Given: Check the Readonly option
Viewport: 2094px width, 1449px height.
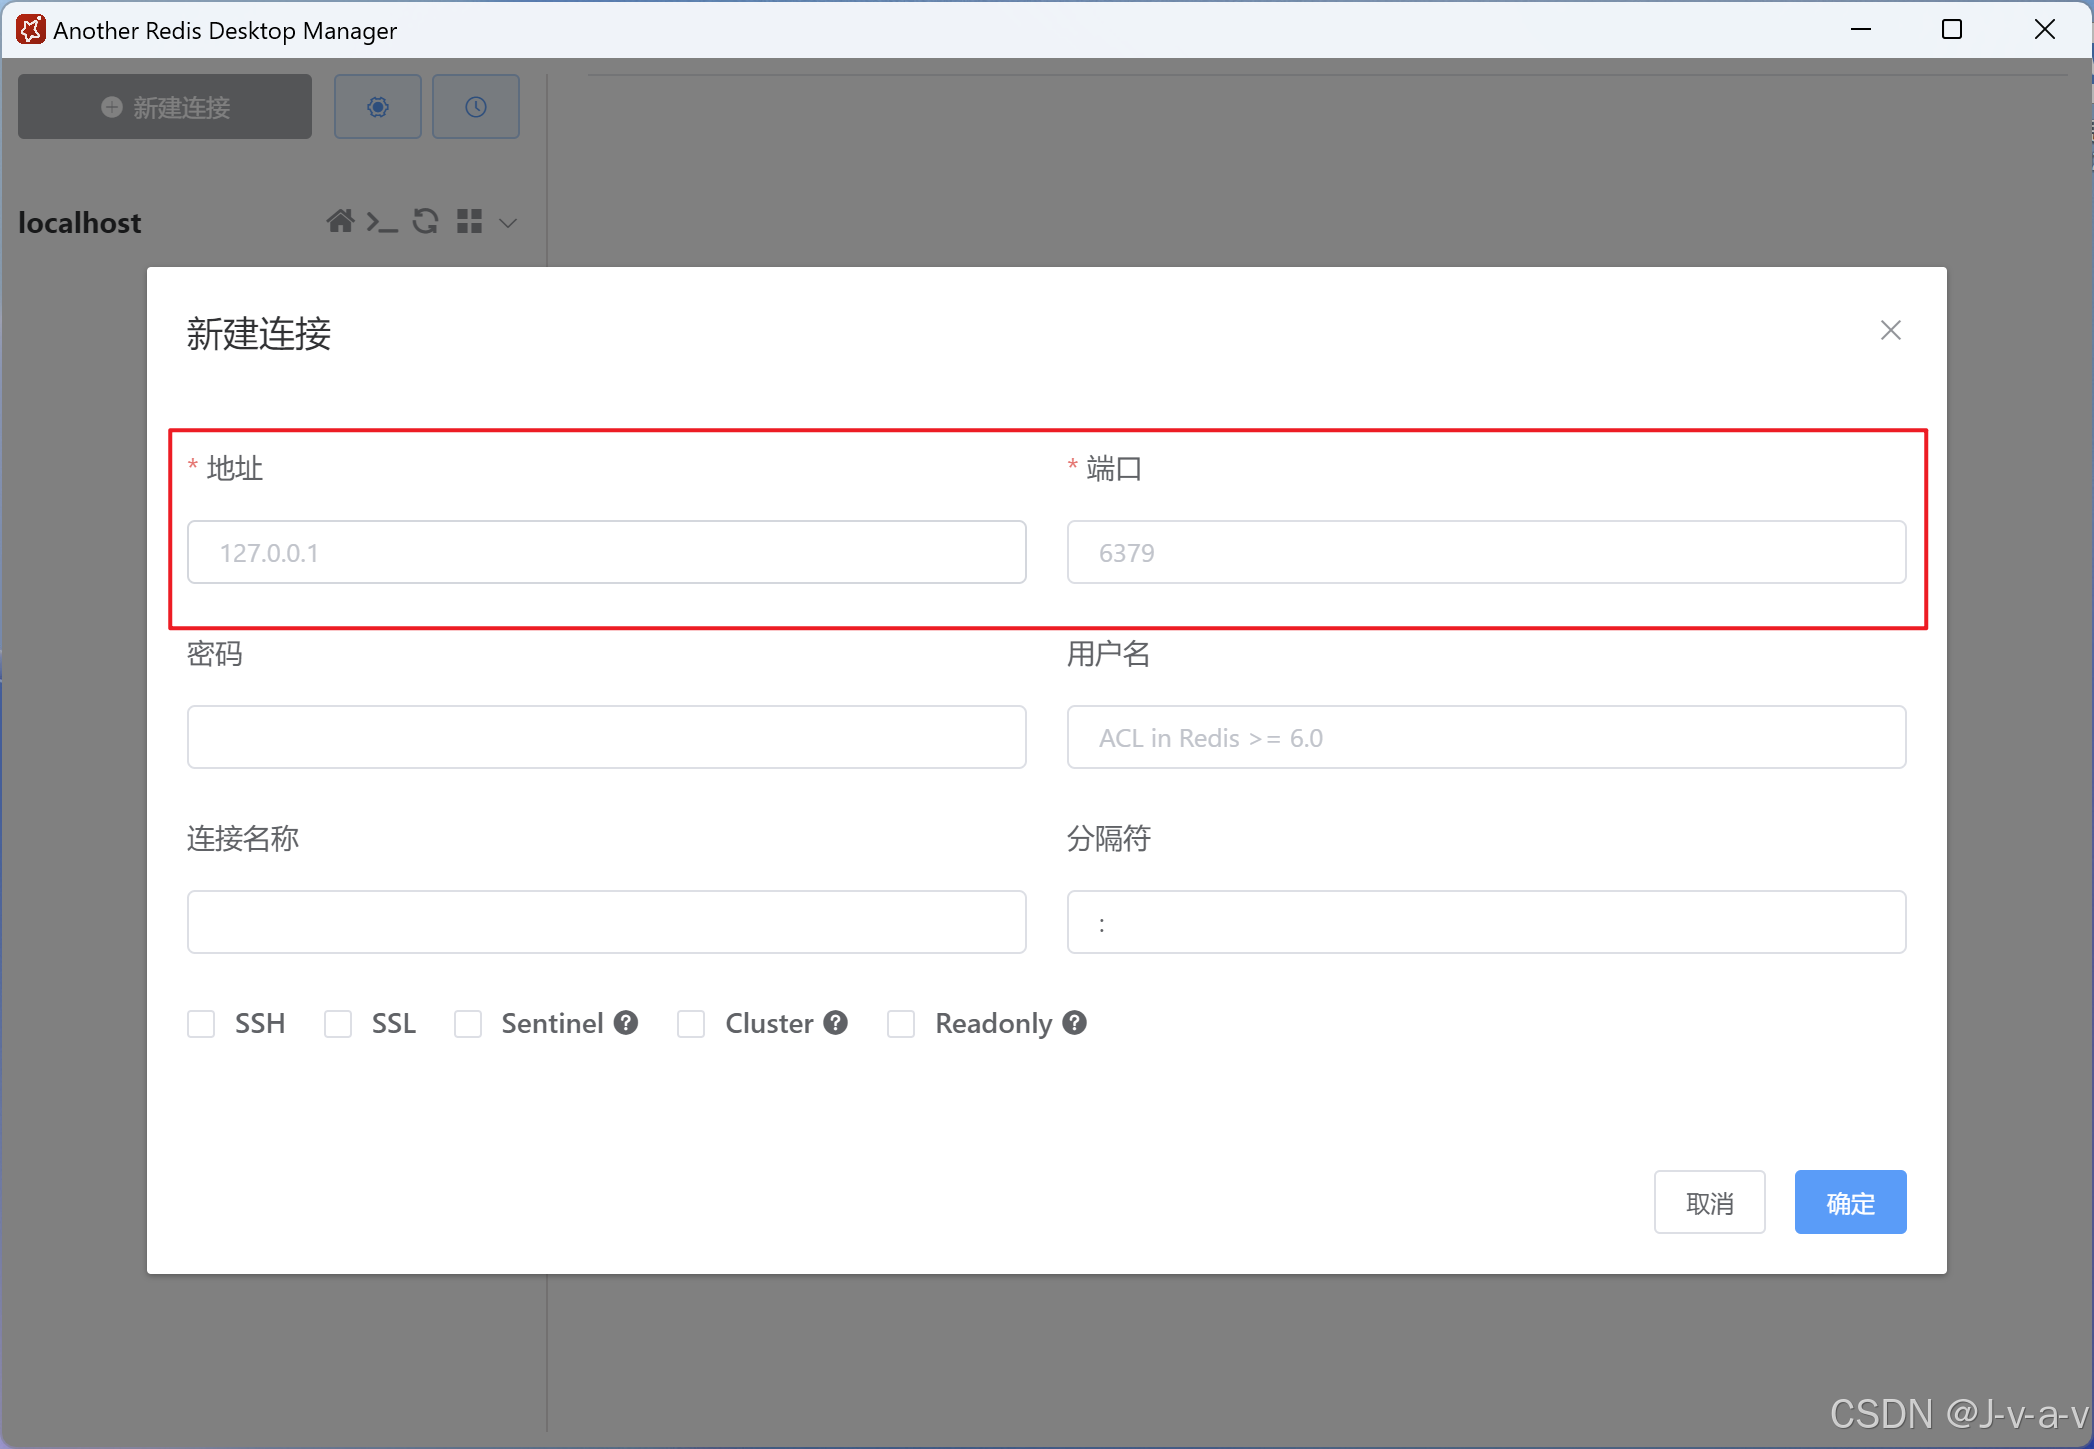Looking at the screenshot, I should tap(900, 1023).
